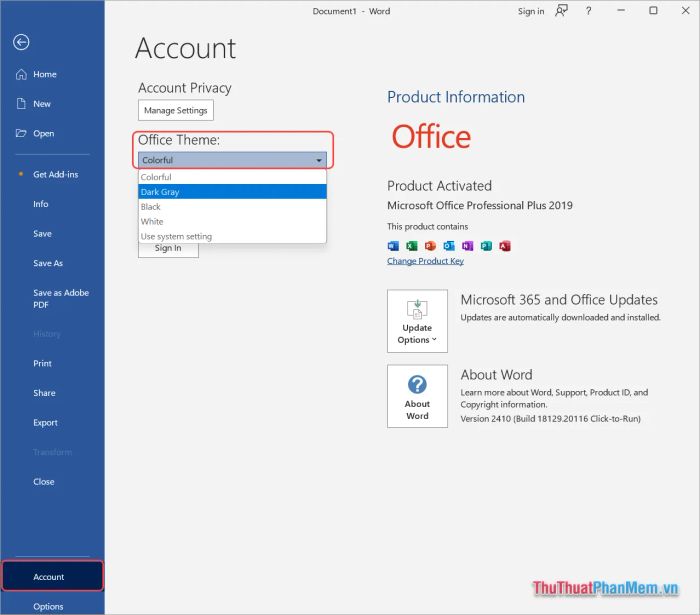700x615 pixels.
Task: Click the OneNote app icon
Action: click(467, 246)
